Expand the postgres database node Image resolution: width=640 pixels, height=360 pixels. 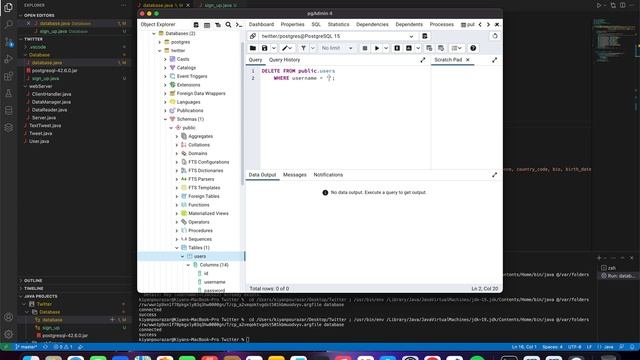pyautogui.click(x=160, y=42)
